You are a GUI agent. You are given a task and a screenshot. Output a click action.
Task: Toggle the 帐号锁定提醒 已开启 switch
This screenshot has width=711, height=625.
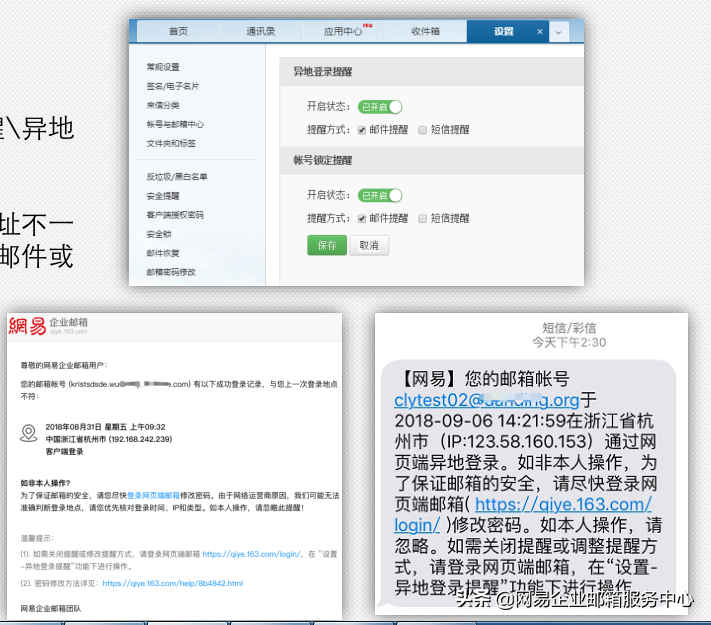(380, 195)
